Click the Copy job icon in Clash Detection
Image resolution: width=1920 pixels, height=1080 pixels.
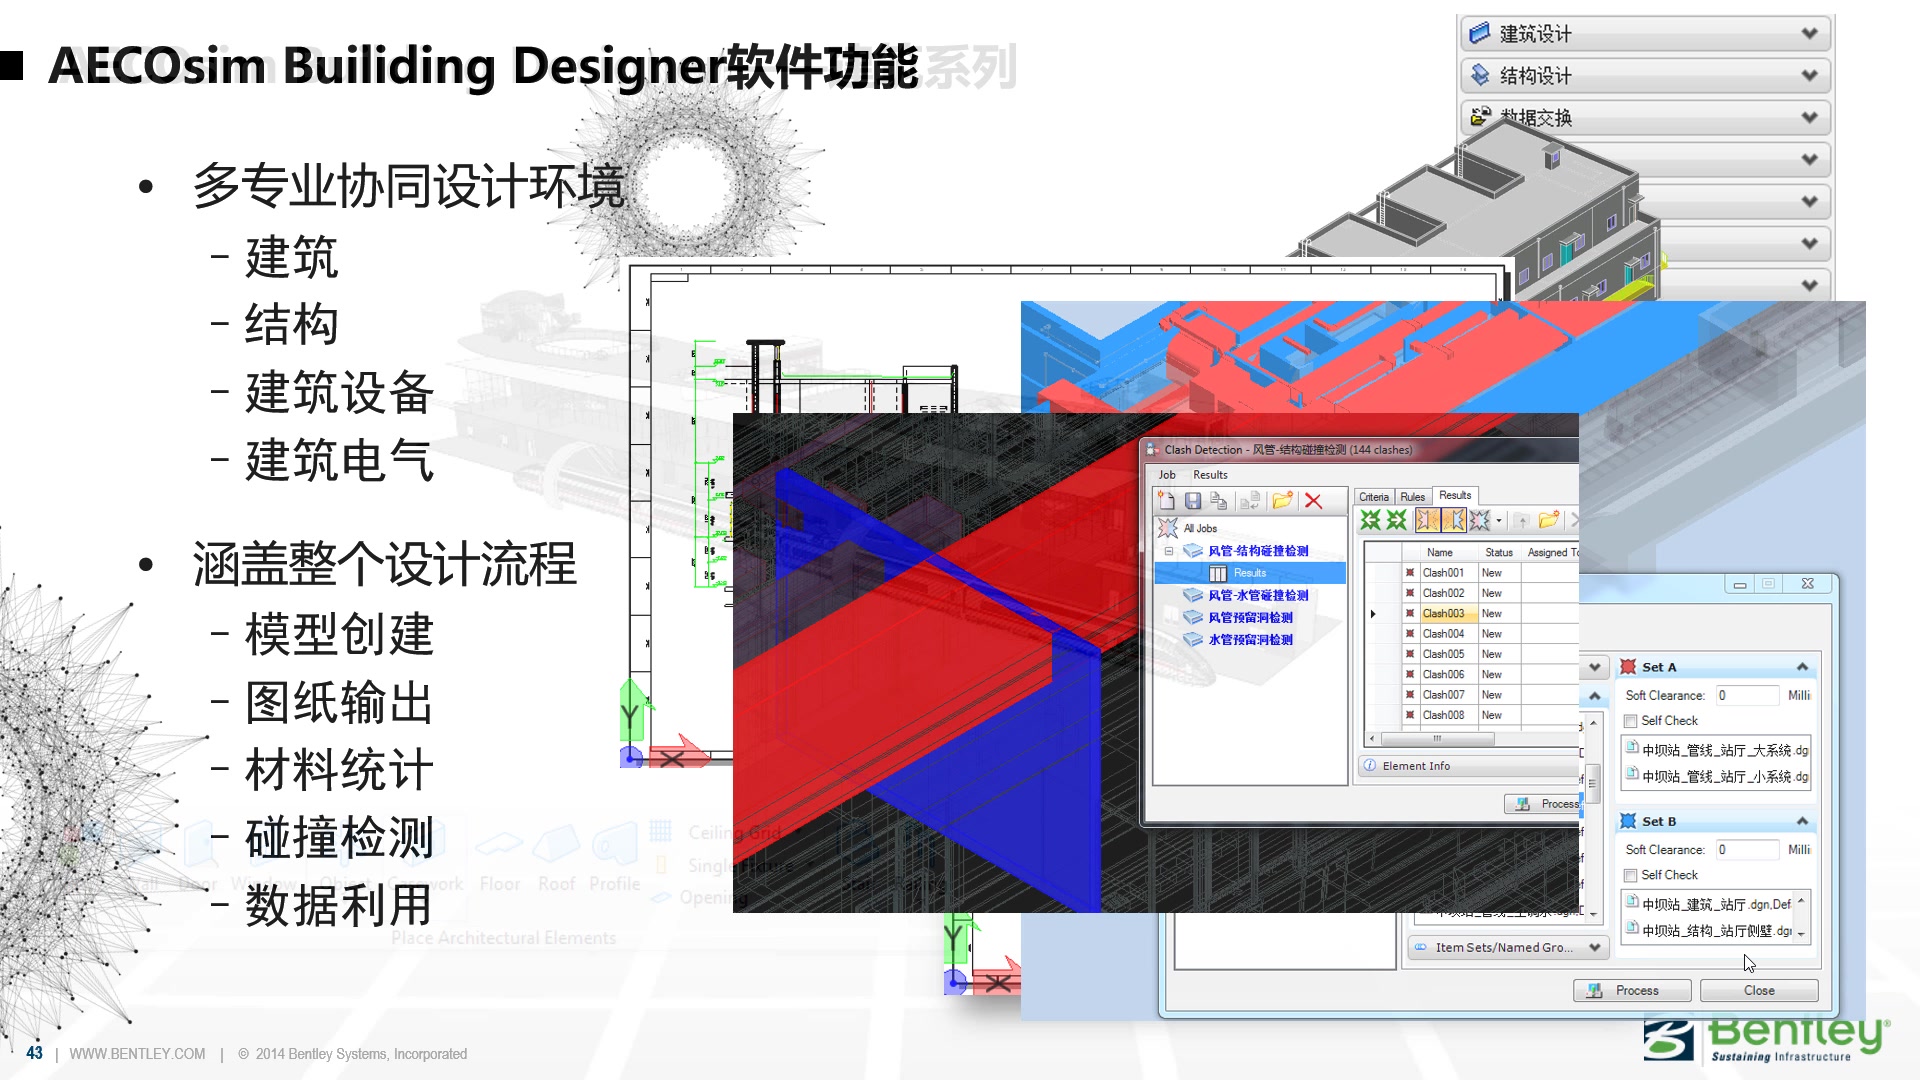pos(1218,501)
